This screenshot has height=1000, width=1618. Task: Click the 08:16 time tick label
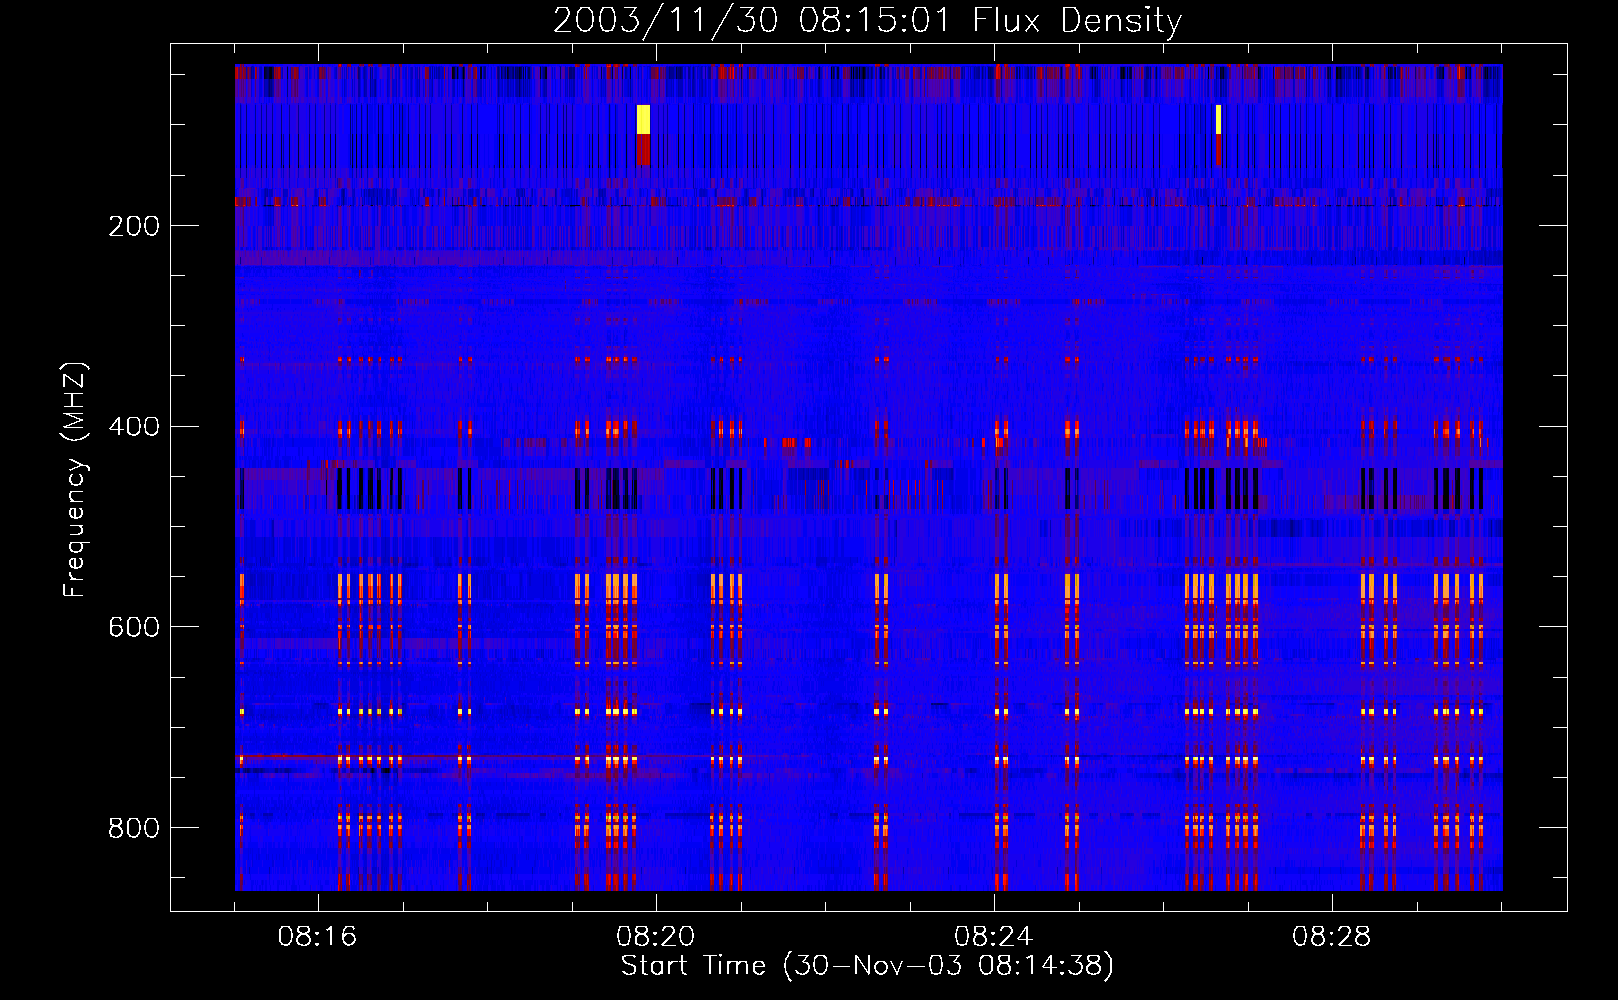pos(318,937)
